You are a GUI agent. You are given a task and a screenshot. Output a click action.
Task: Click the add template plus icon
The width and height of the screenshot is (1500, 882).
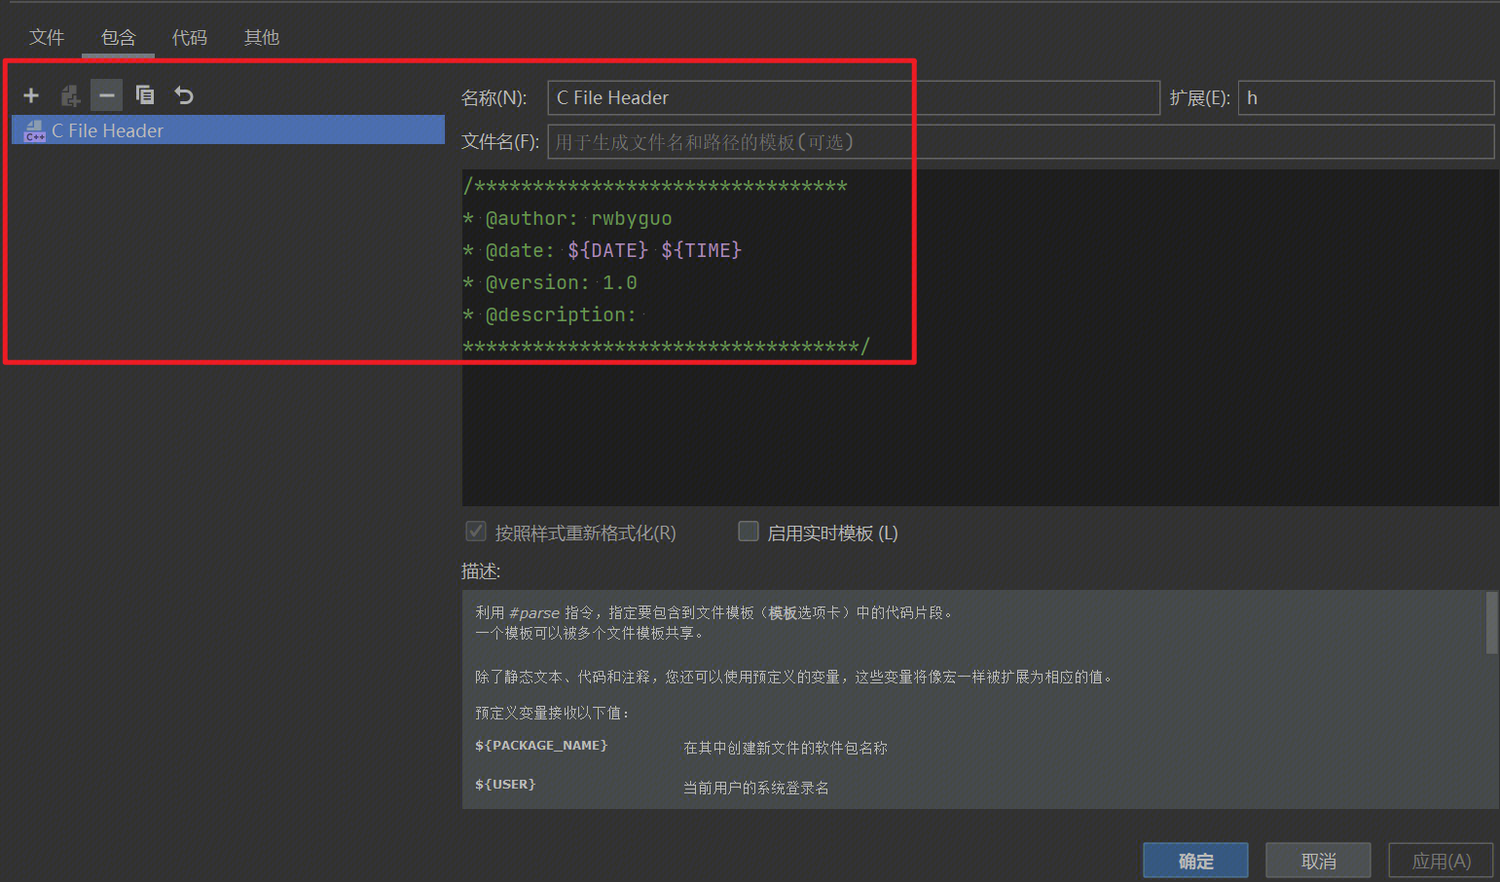tap(31, 95)
